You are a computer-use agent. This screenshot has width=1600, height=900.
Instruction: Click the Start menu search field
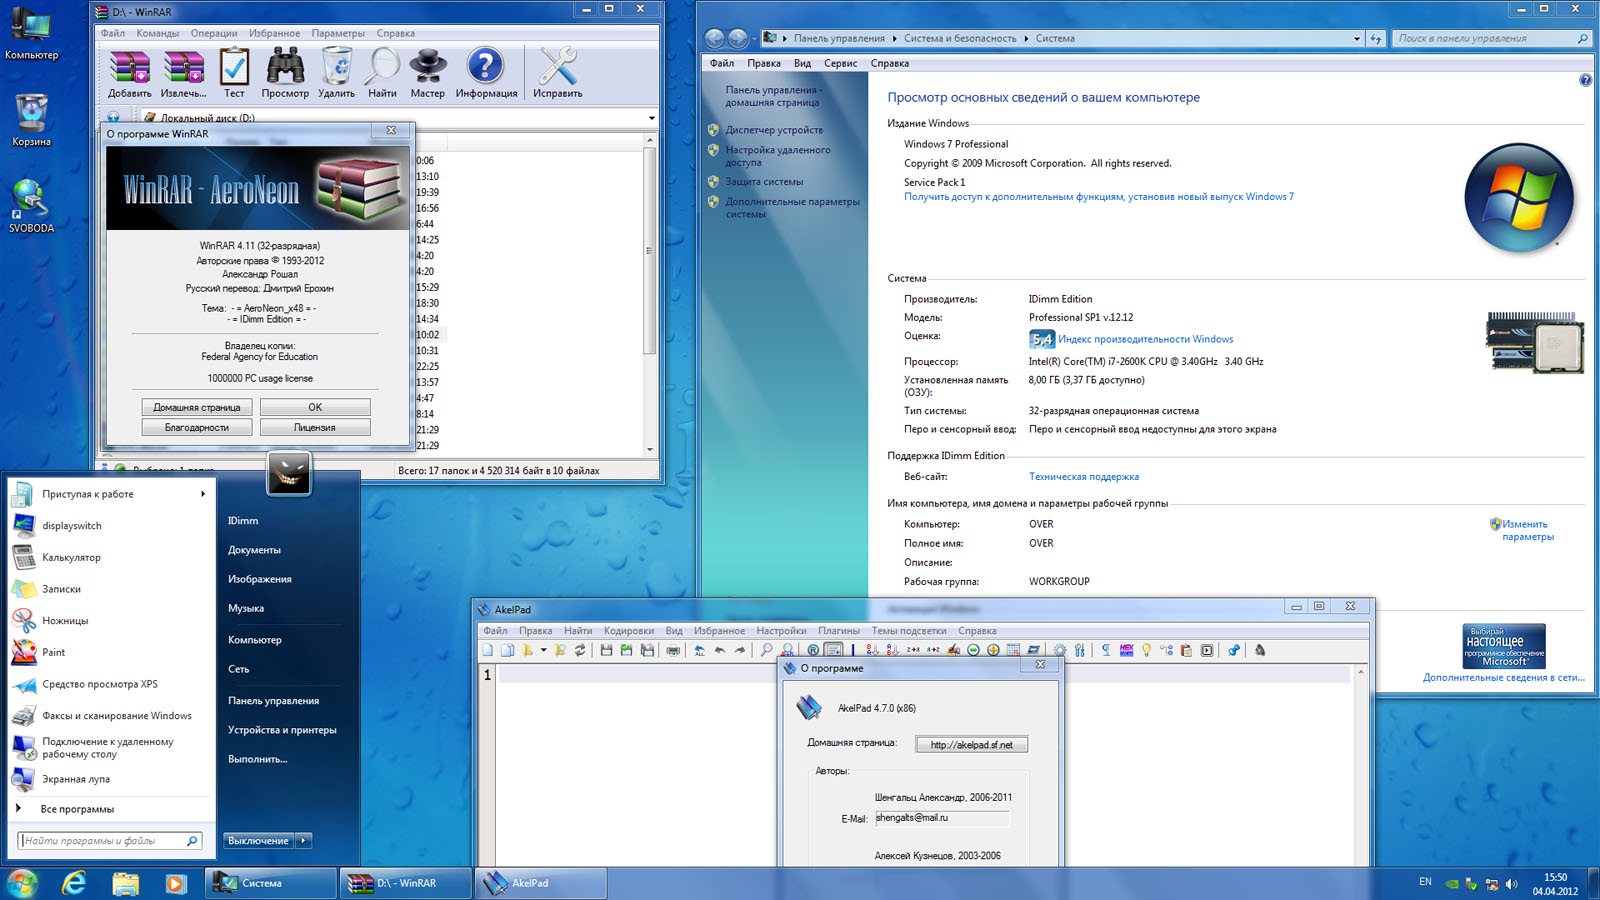click(102, 841)
